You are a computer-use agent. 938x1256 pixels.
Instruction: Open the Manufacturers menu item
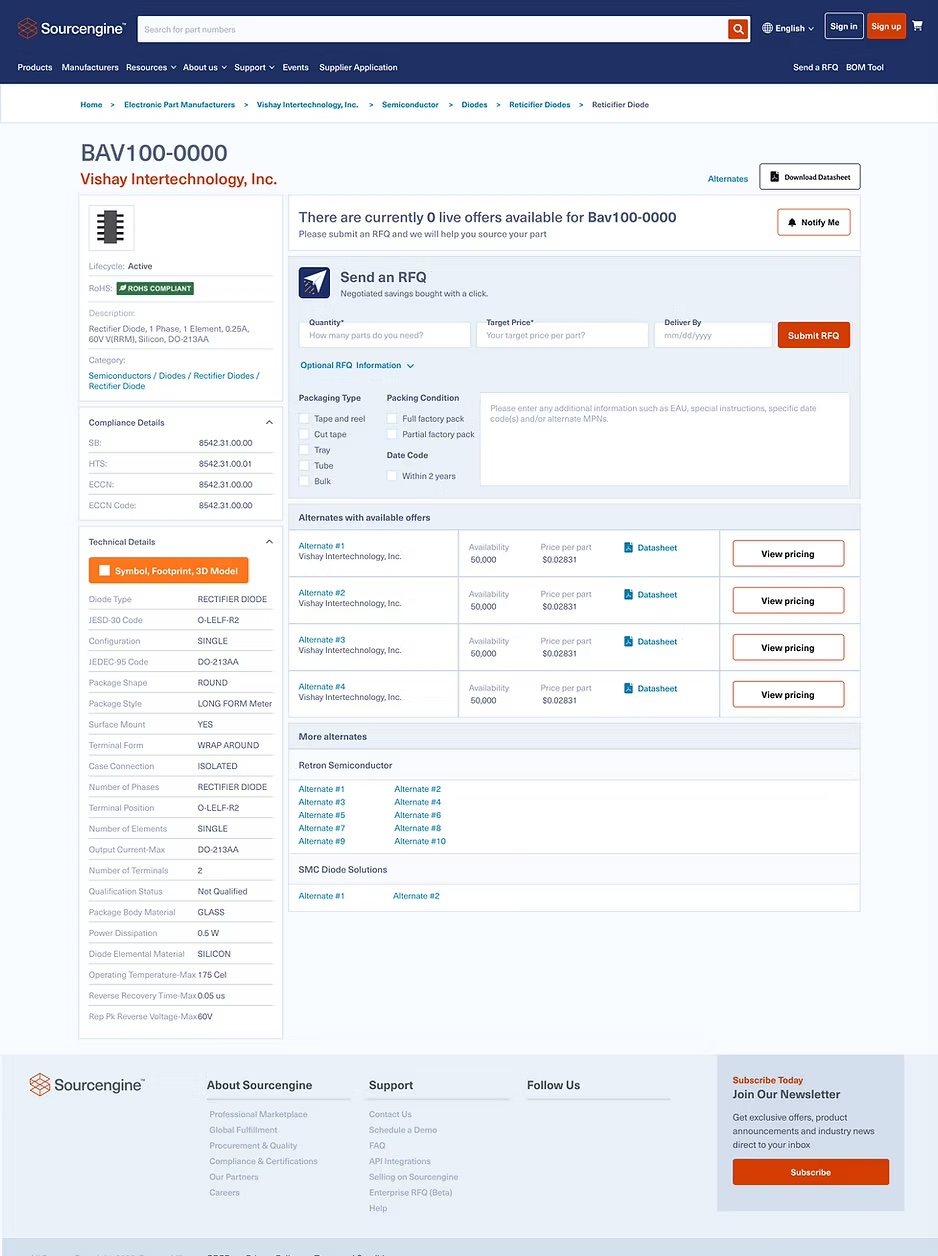[x=90, y=67]
